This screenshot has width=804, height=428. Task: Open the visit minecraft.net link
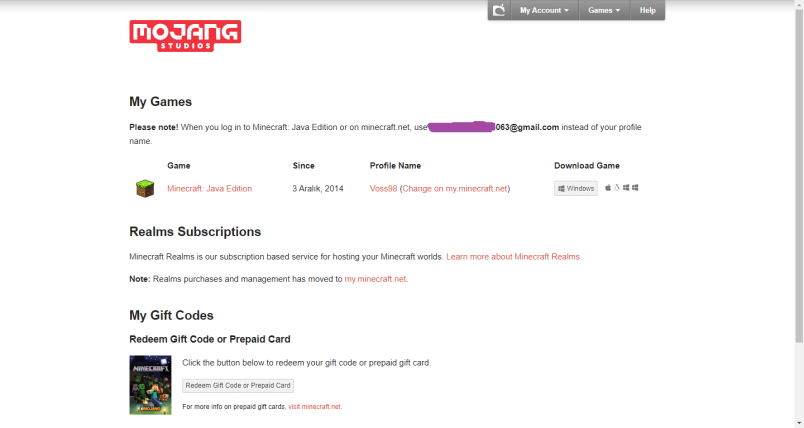click(314, 406)
